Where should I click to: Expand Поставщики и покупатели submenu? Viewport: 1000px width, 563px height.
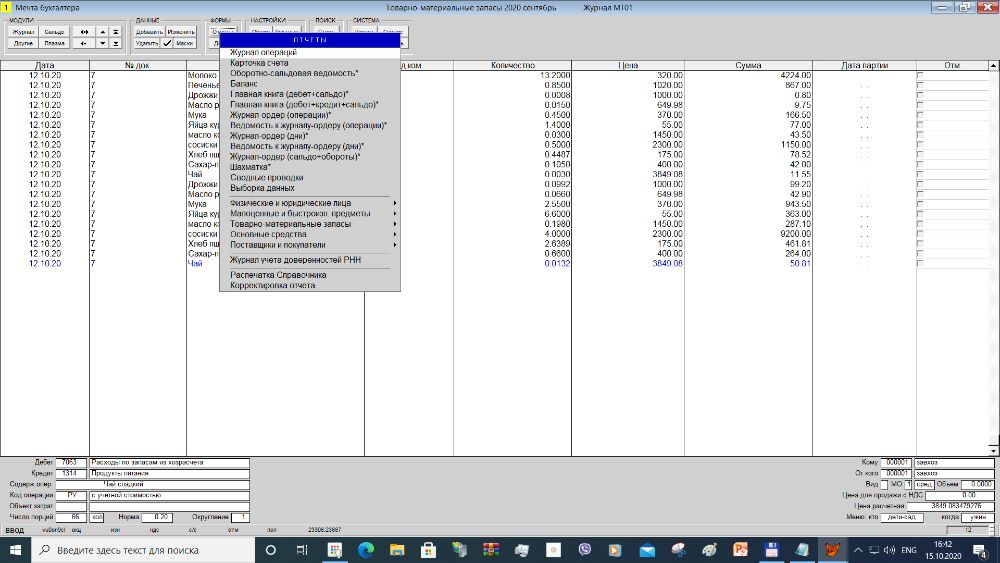(x=310, y=245)
